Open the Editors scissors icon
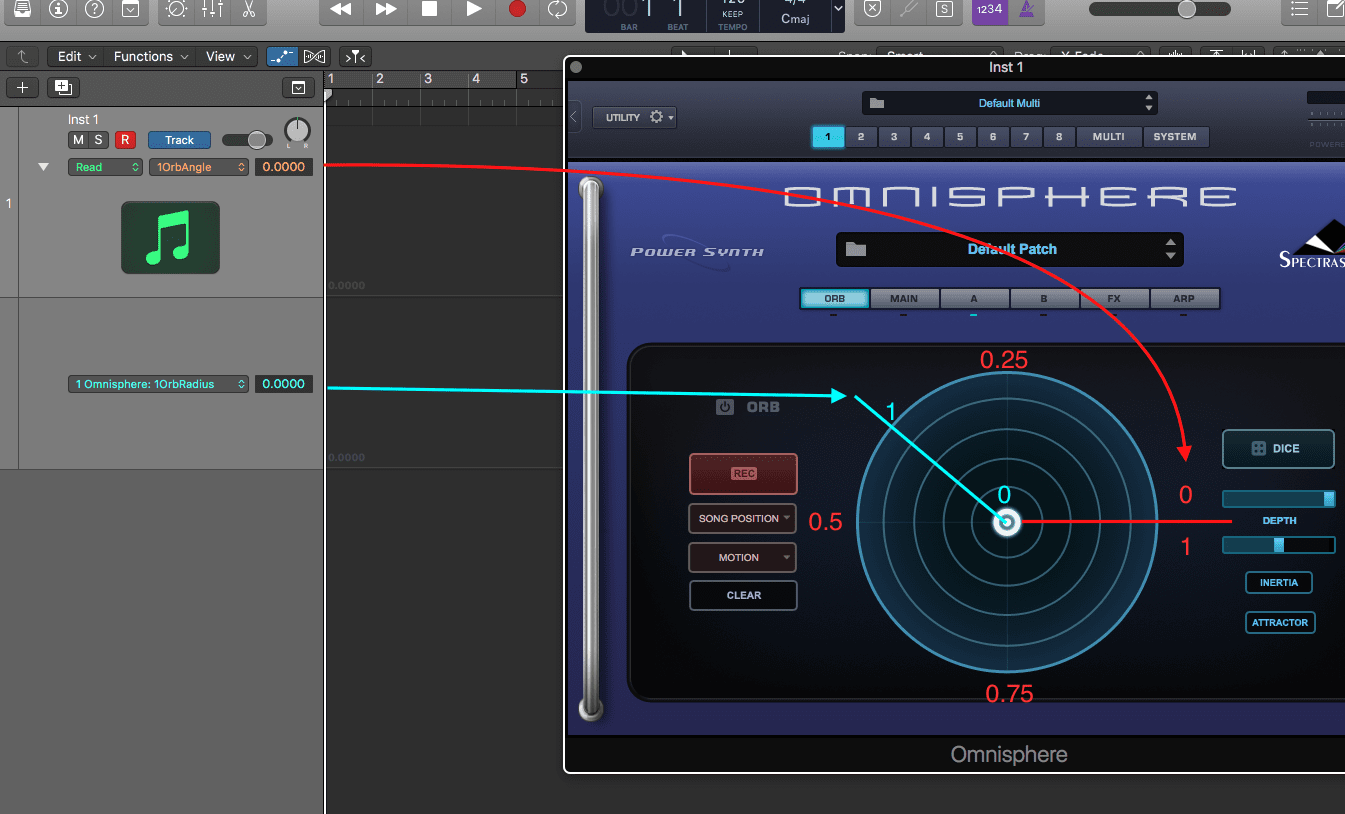Viewport: 1345px width, 814px height. 249,10
